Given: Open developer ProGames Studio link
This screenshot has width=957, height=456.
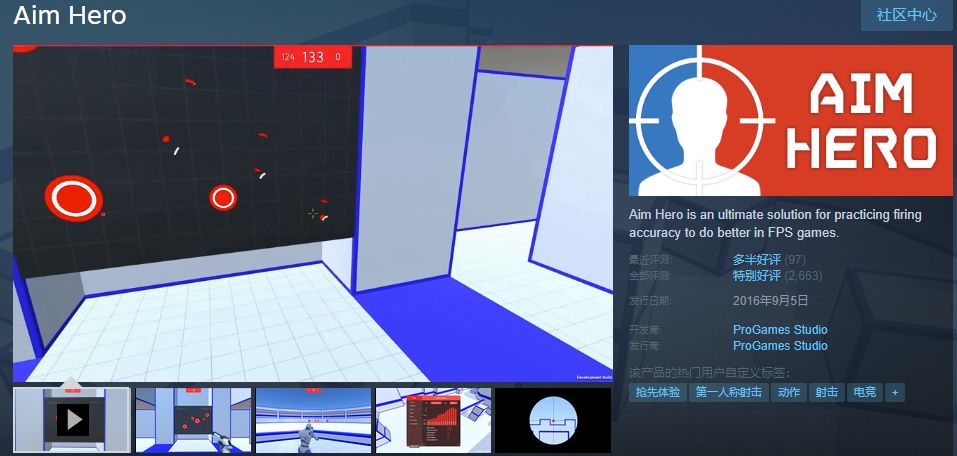Looking at the screenshot, I should pyautogui.click(x=780, y=330).
